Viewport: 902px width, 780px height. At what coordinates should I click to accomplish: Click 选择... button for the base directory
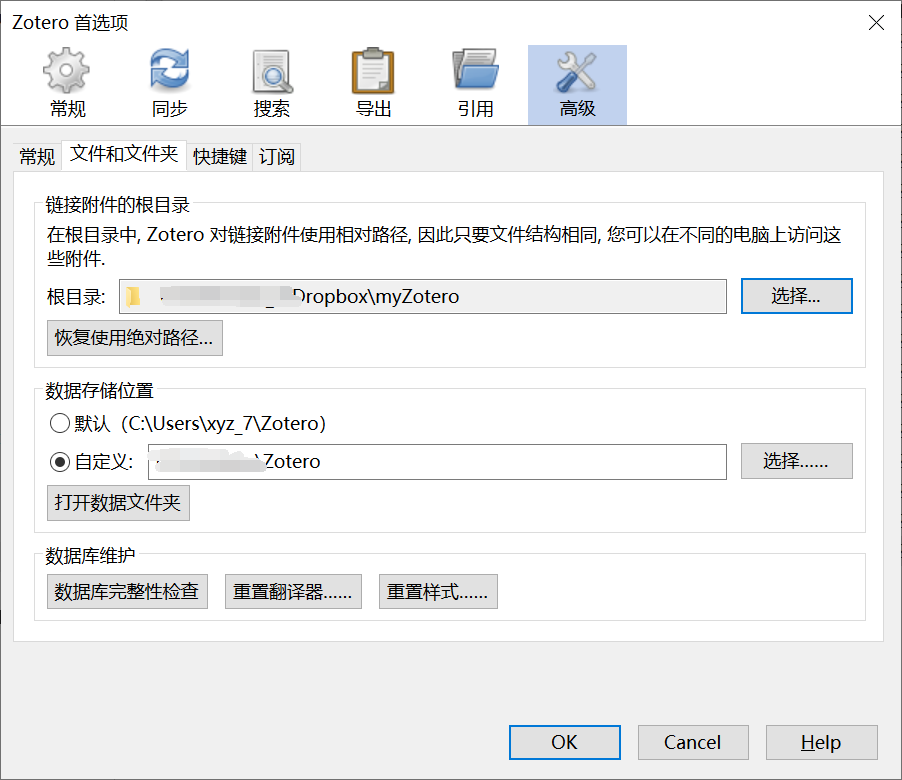click(796, 296)
